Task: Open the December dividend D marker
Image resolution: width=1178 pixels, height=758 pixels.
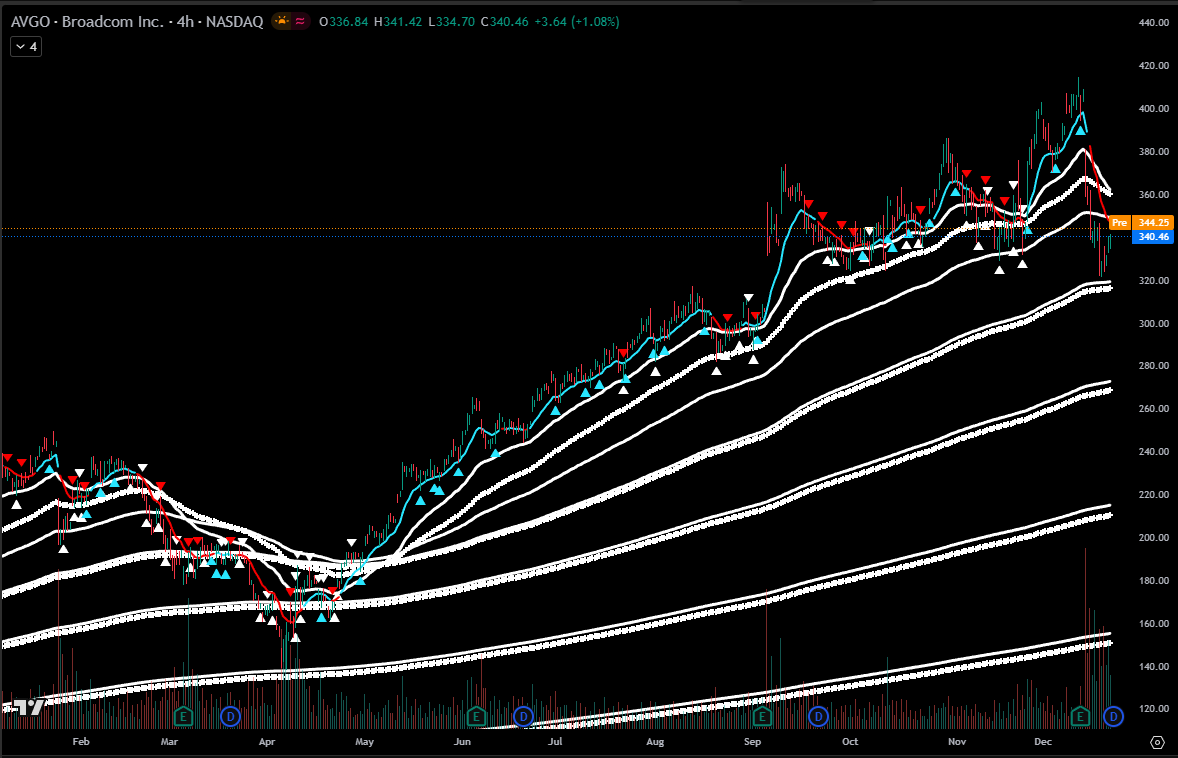Action: [x=1113, y=717]
